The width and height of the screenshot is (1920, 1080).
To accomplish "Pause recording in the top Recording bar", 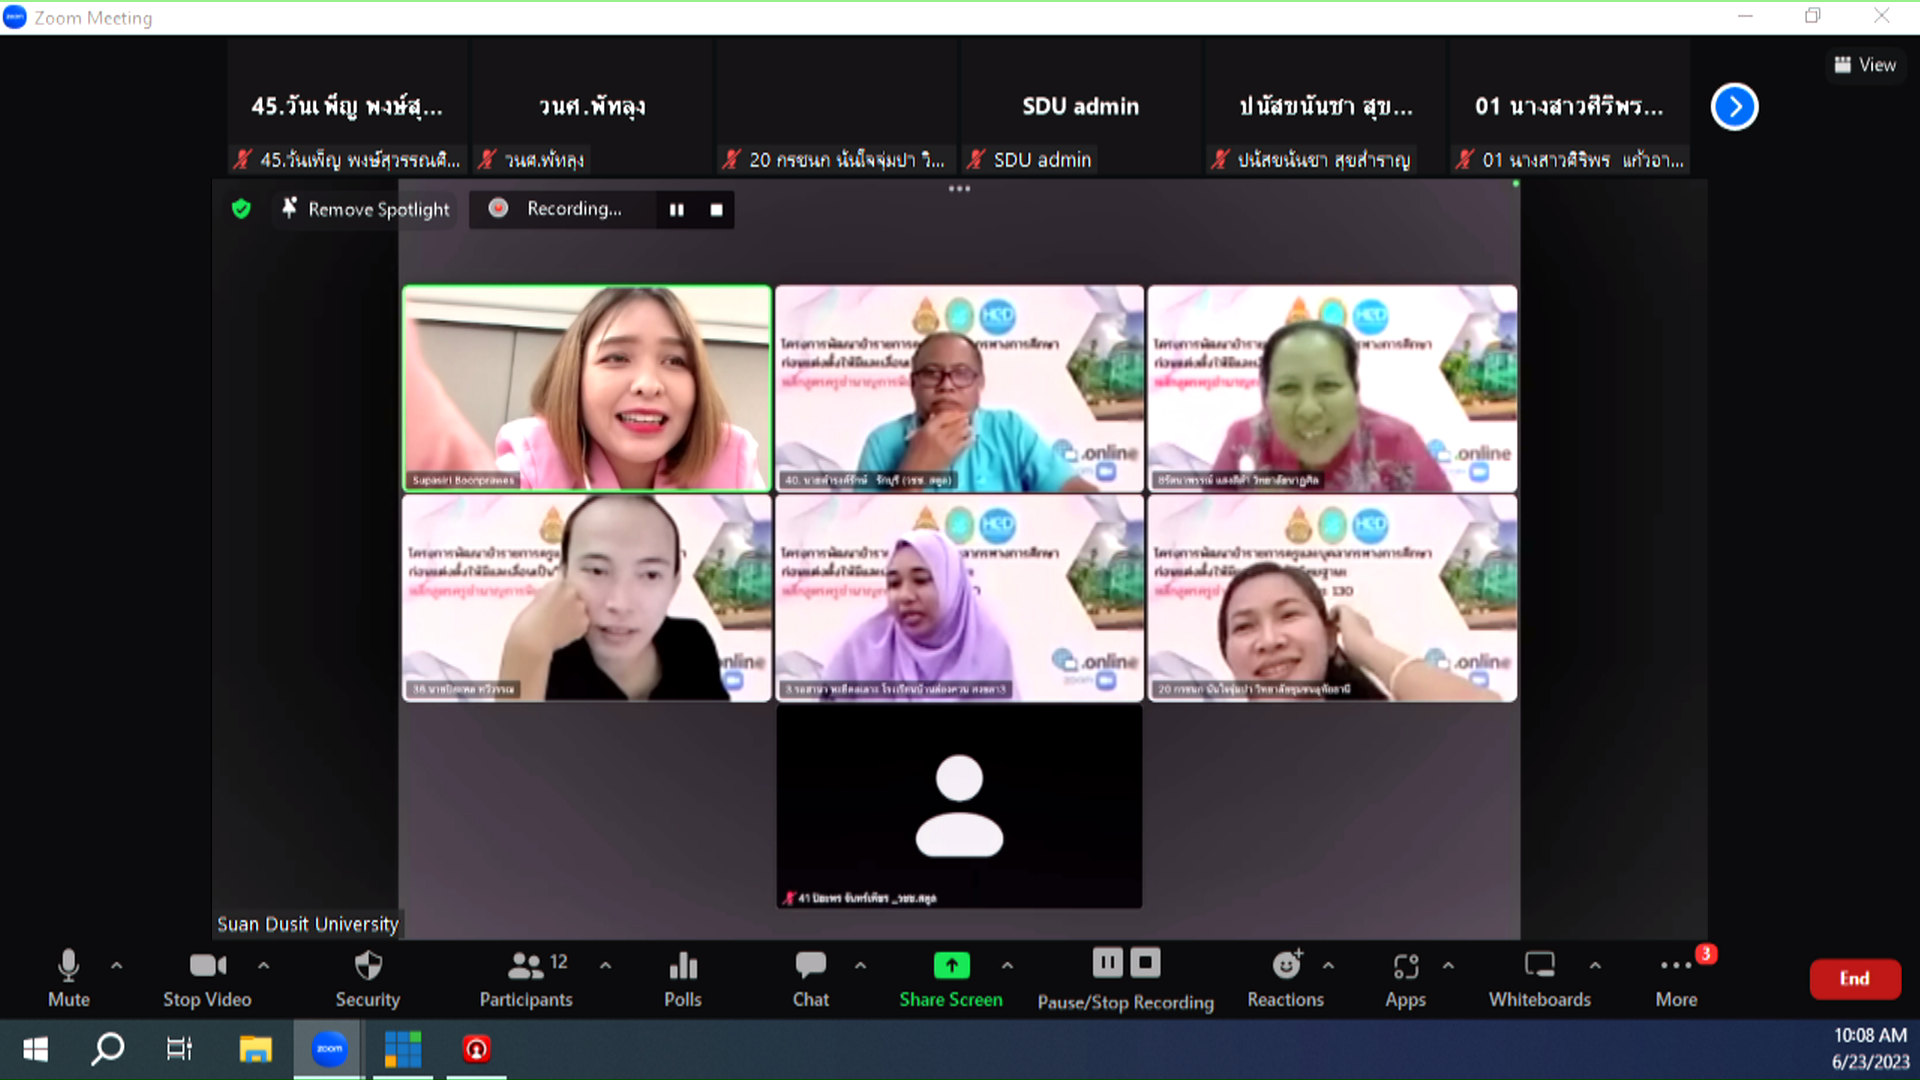I will [677, 210].
